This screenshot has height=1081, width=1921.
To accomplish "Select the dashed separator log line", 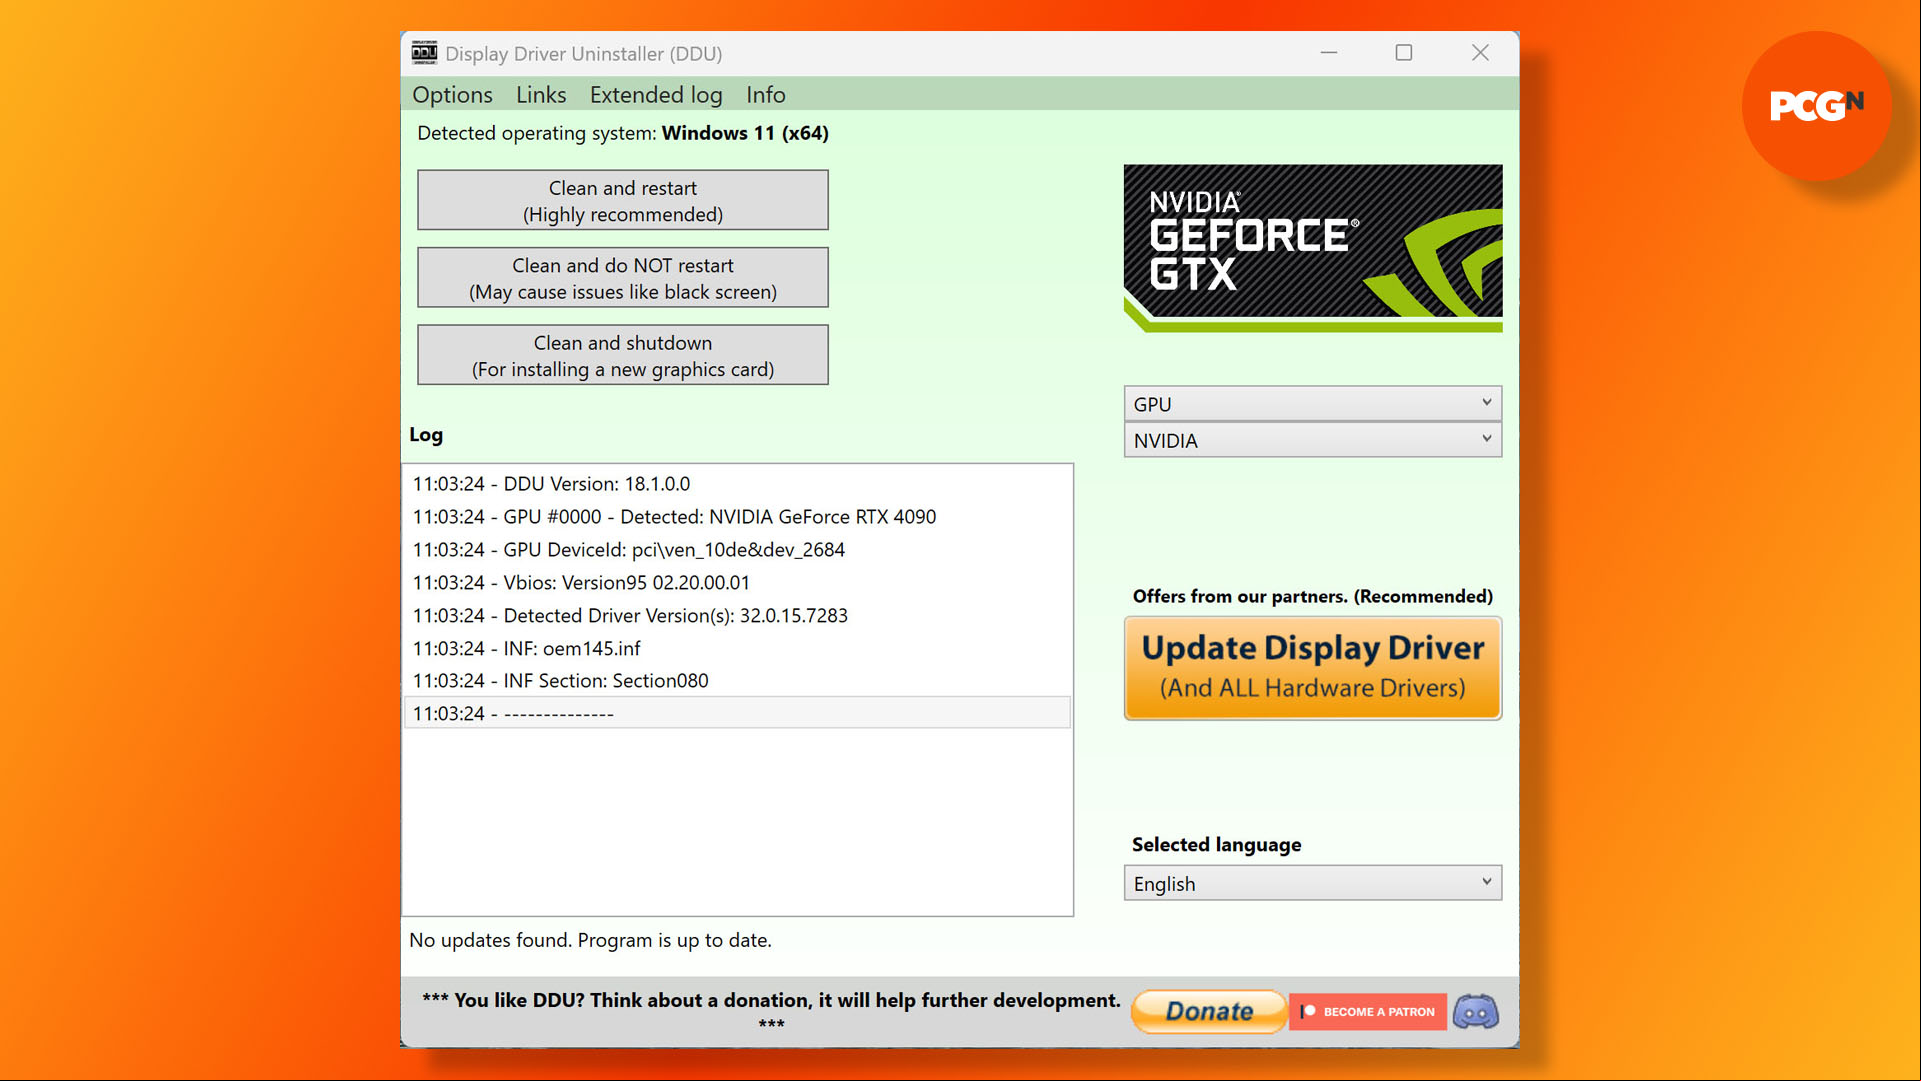I will pos(737,713).
